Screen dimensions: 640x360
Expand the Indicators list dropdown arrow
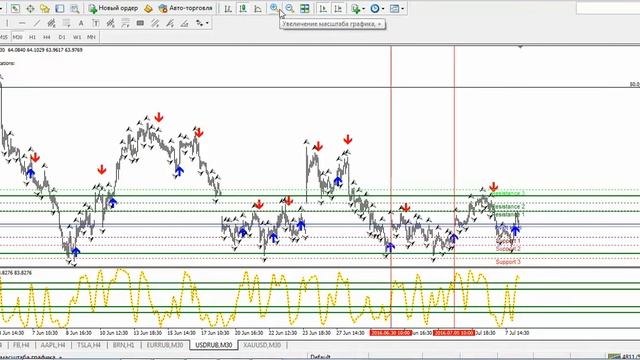pos(363,9)
